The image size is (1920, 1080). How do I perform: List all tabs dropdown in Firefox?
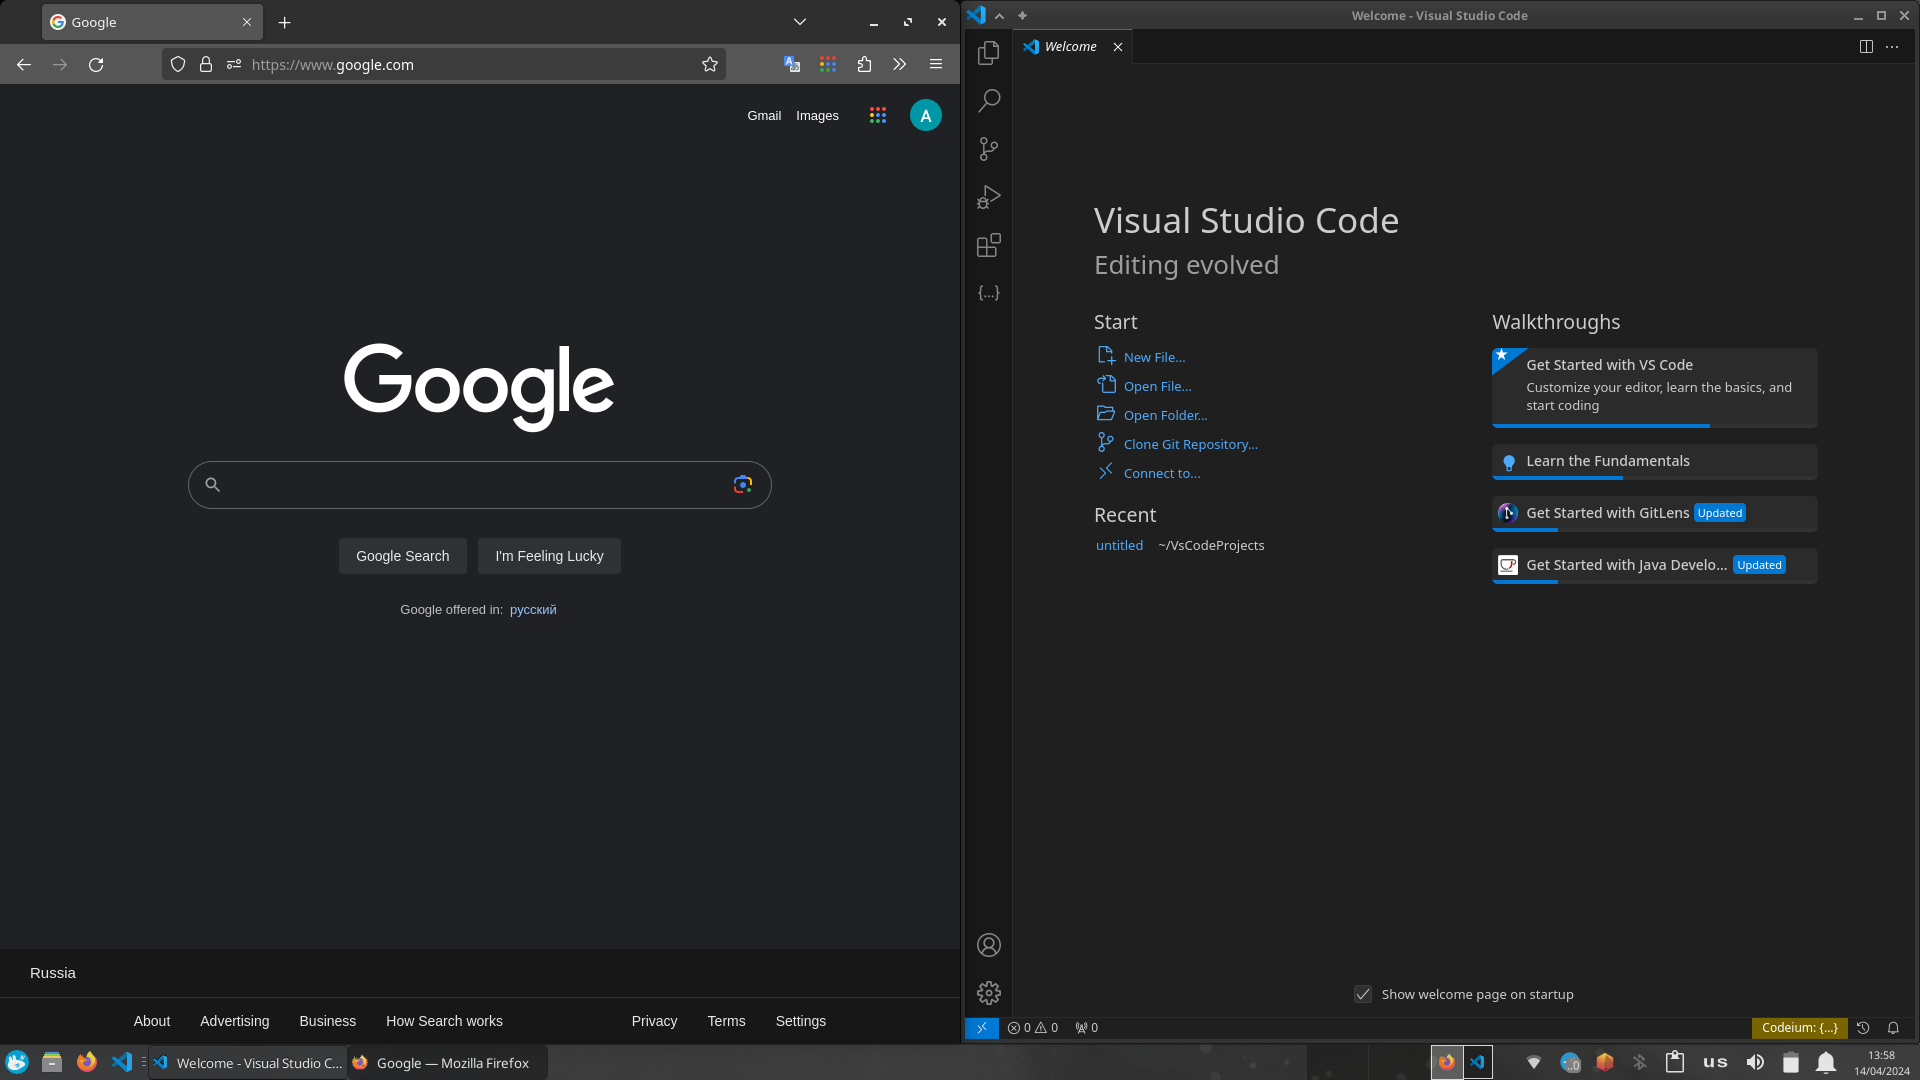click(800, 22)
